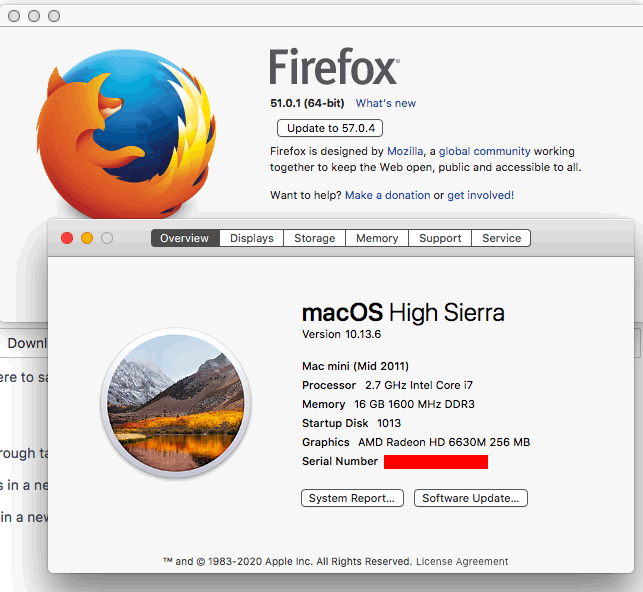Click the 51.0.1 (64-bit) version text

click(x=307, y=103)
